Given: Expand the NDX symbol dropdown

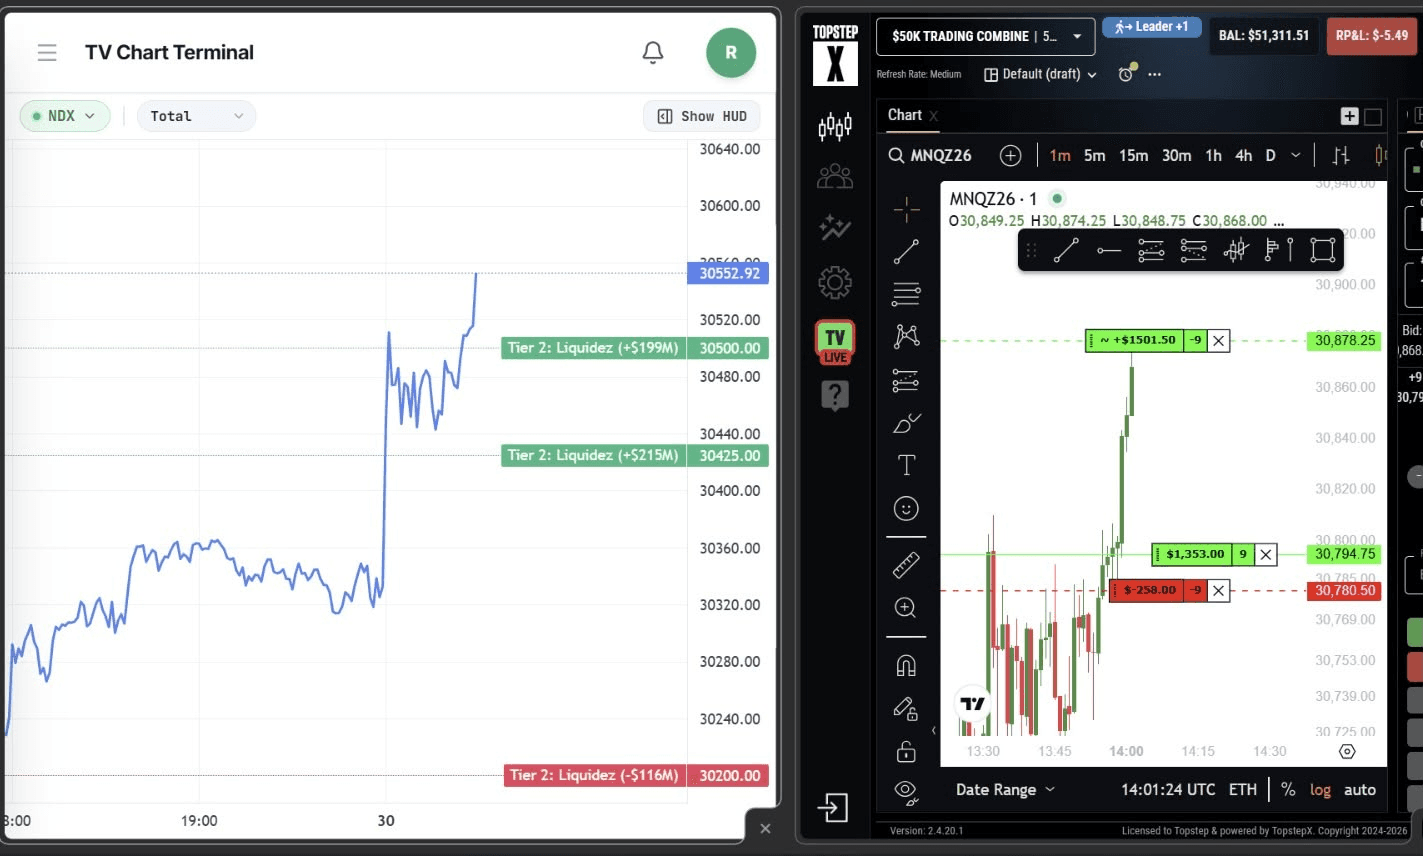Looking at the screenshot, I should [x=65, y=116].
